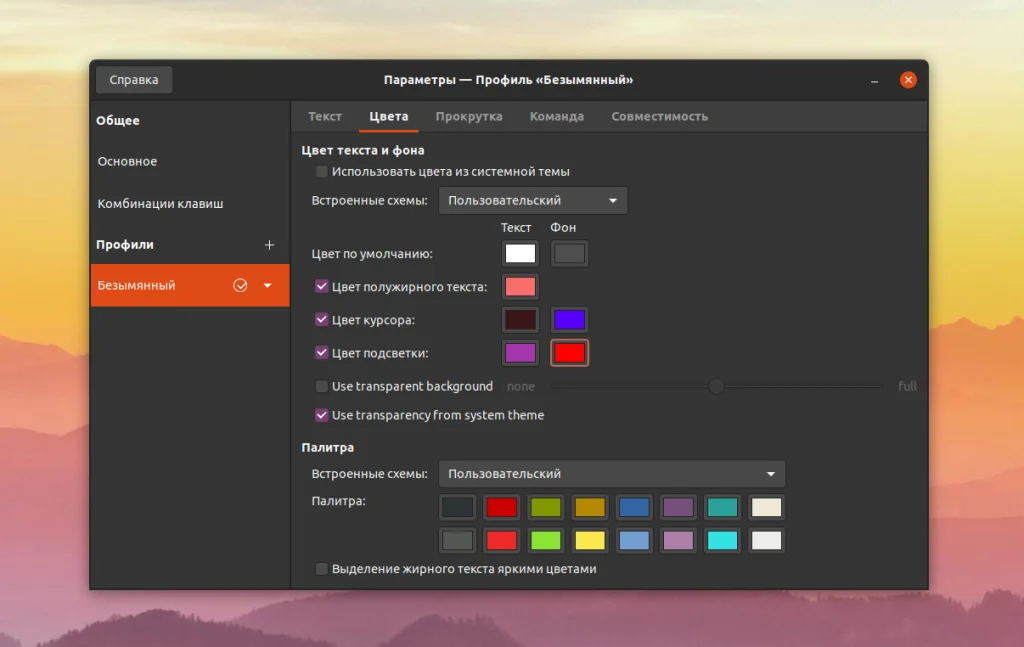
Task: Add a new profile with the plus icon
Action: 269,244
